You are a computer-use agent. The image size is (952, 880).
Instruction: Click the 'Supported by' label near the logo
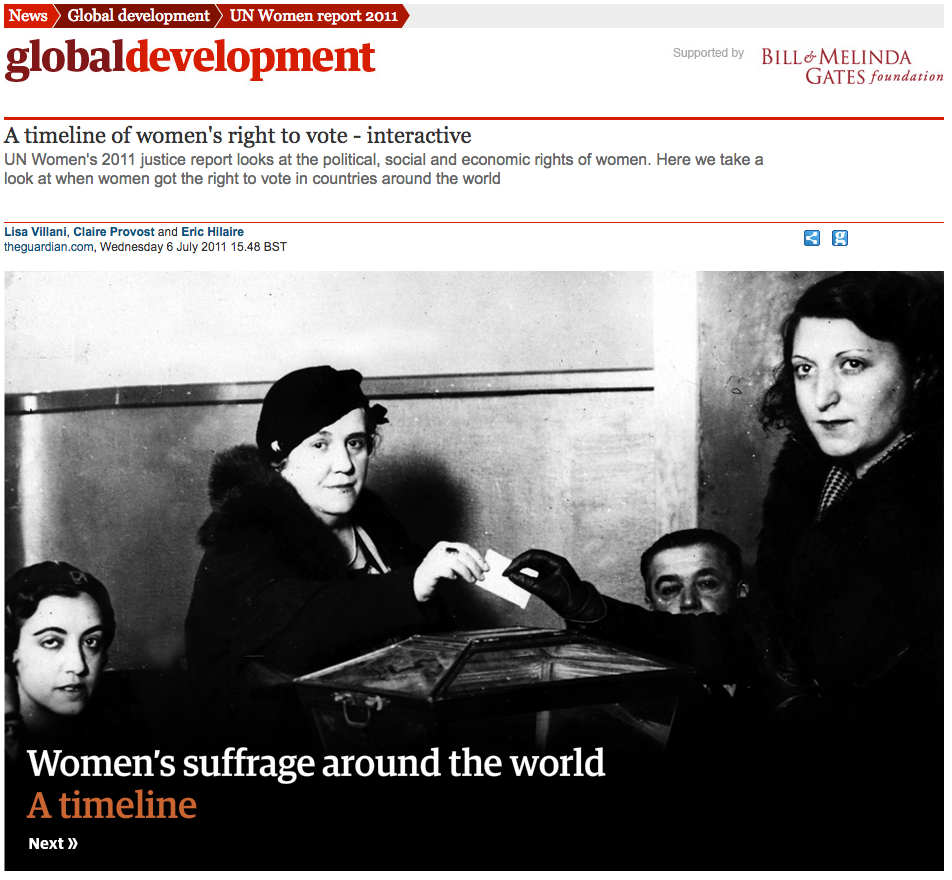click(708, 53)
